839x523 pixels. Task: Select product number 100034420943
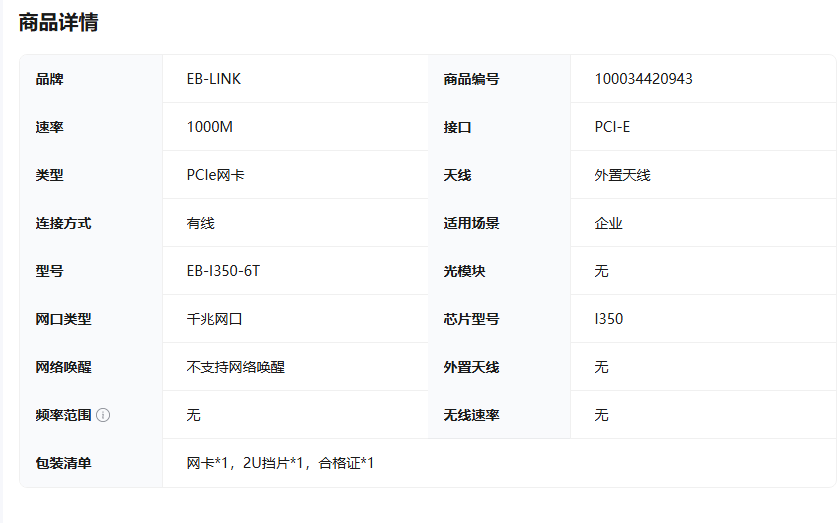(643, 79)
